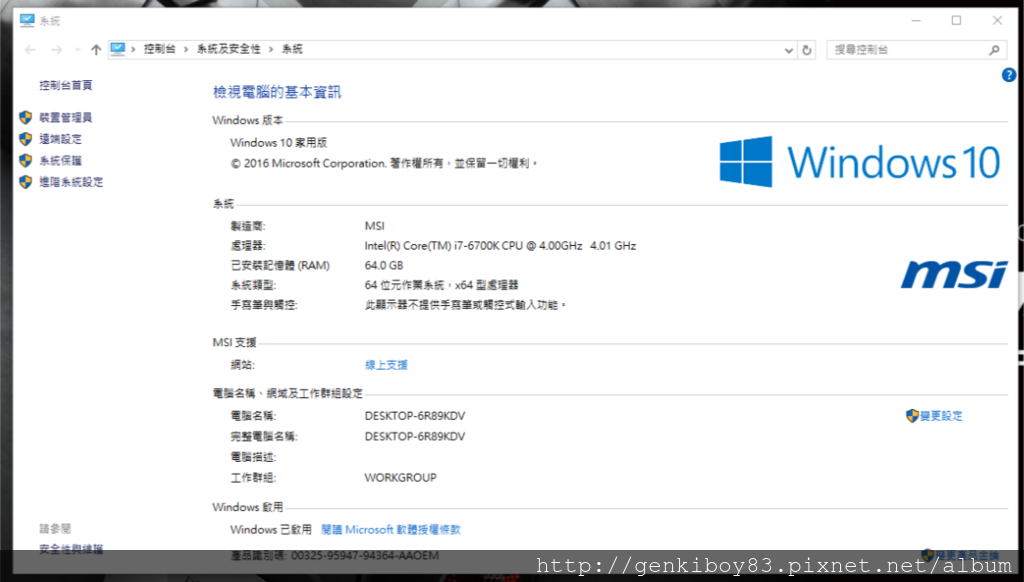
Task: Click the shield icon beside 系統保護
Action: [x=25, y=161]
